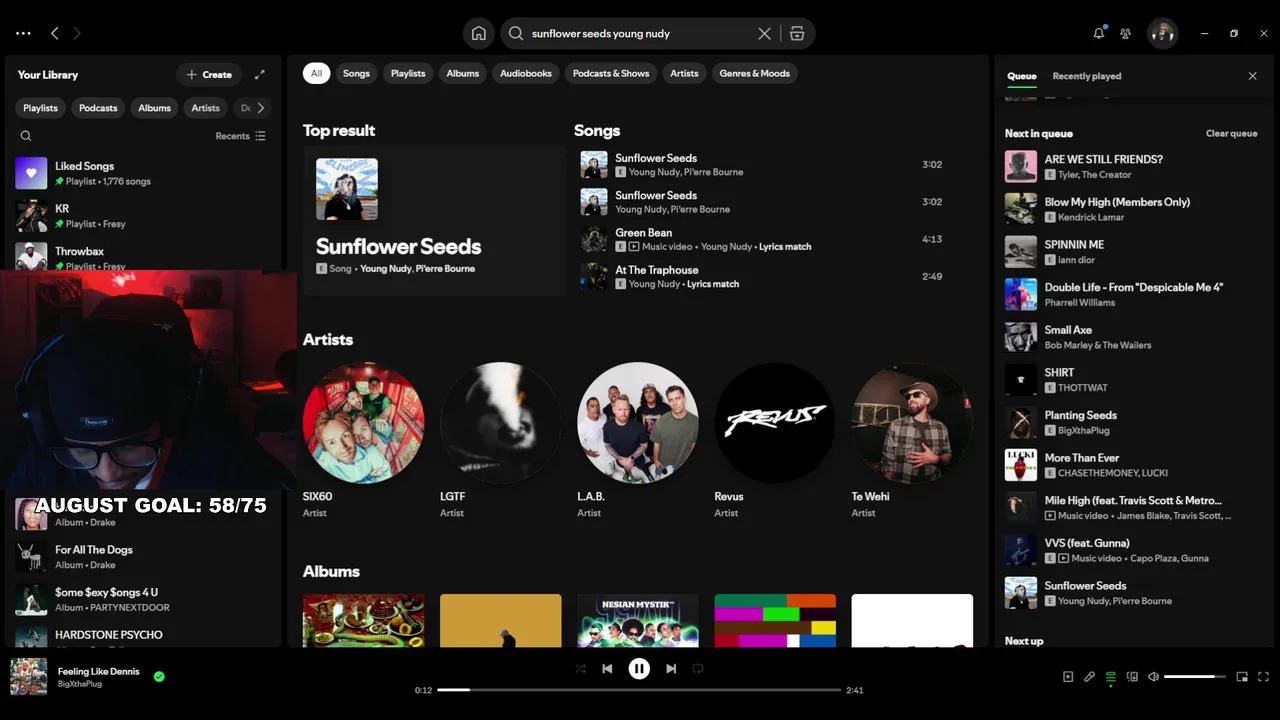Open now playing album art thumbnail

click(x=29, y=677)
